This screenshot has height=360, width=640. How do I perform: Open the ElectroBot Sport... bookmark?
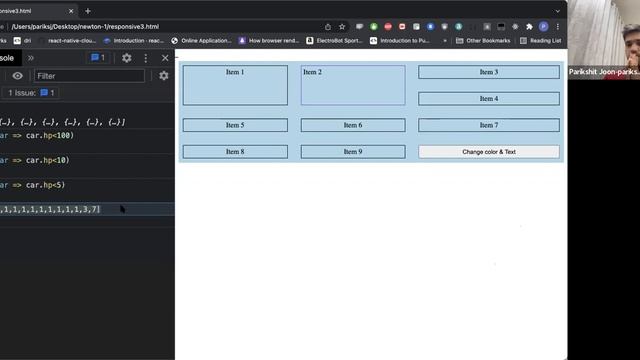coord(334,40)
